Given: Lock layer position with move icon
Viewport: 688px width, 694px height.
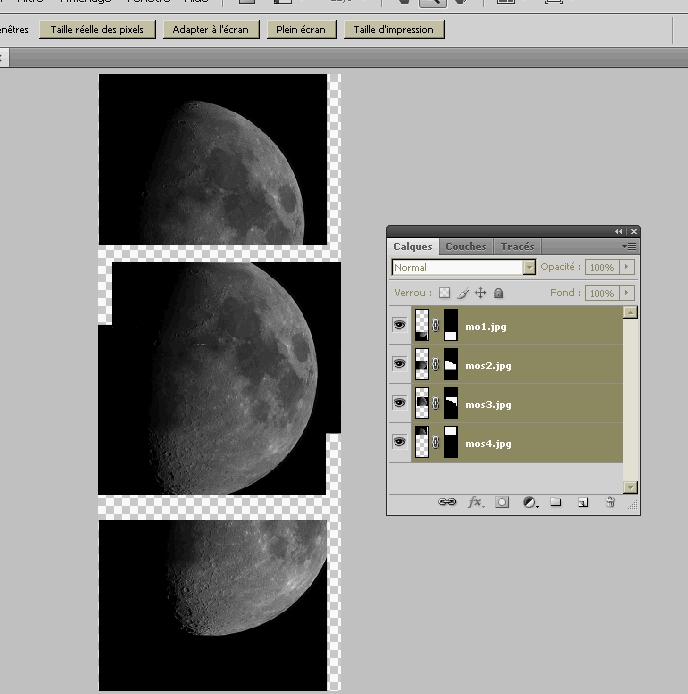Looking at the screenshot, I should pyautogui.click(x=480, y=293).
